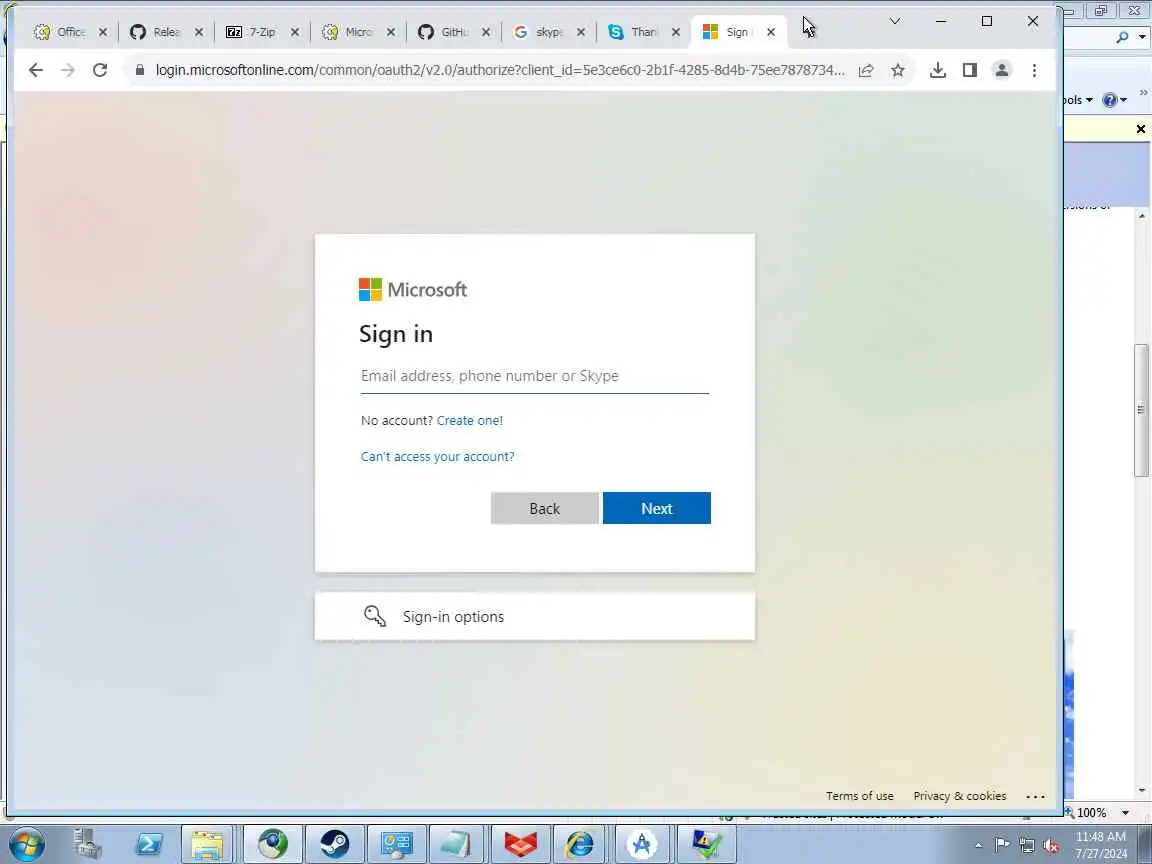The width and height of the screenshot is (1152, 864).
Task: Click the footer ellipsis more options
Action: tap(1035, 796)
